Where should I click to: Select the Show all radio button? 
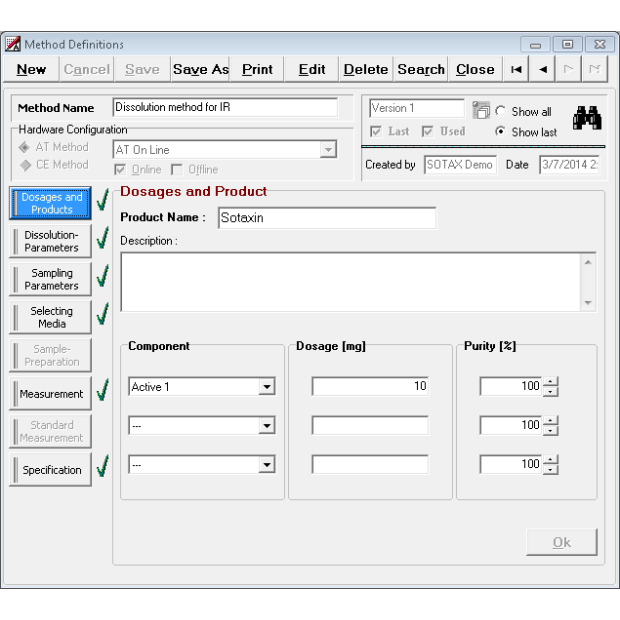coord(500,112)
